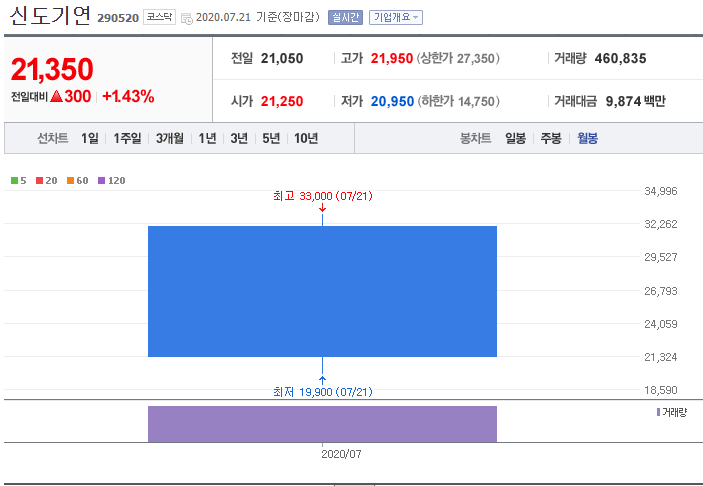Click the red up-triangle change indicator

pos(56,96)
